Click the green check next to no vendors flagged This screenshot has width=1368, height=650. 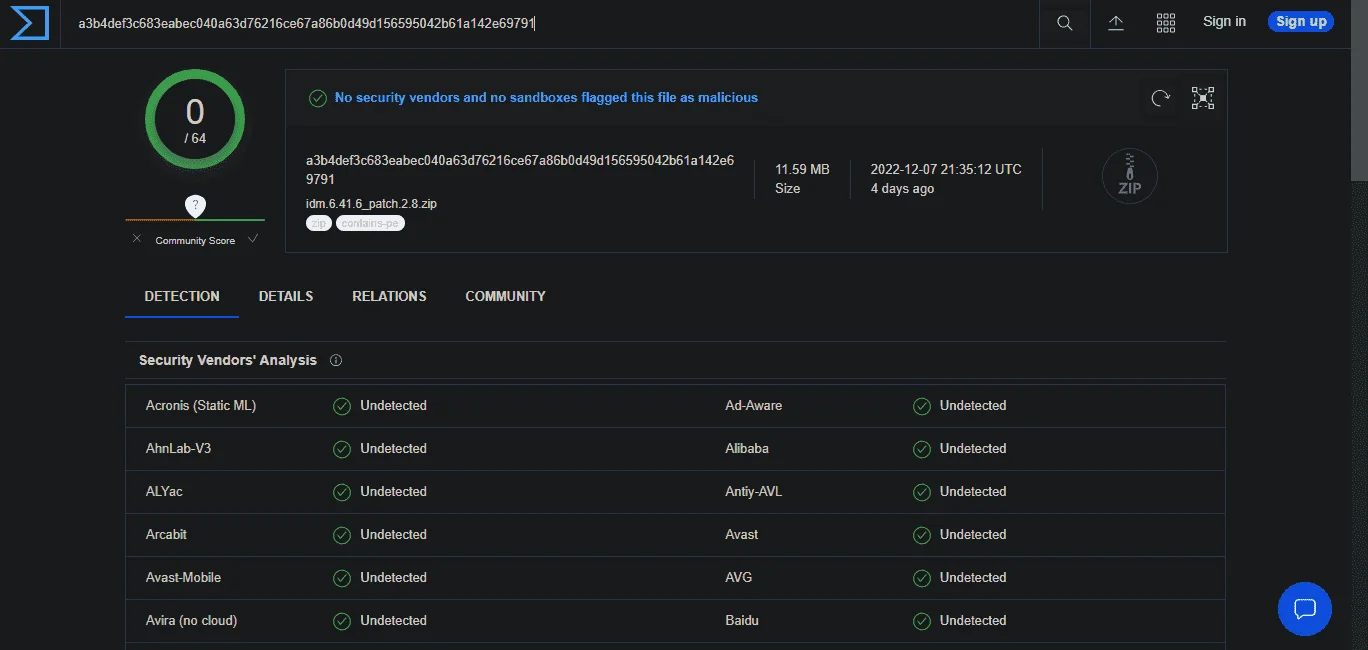(x=318, y=98)
